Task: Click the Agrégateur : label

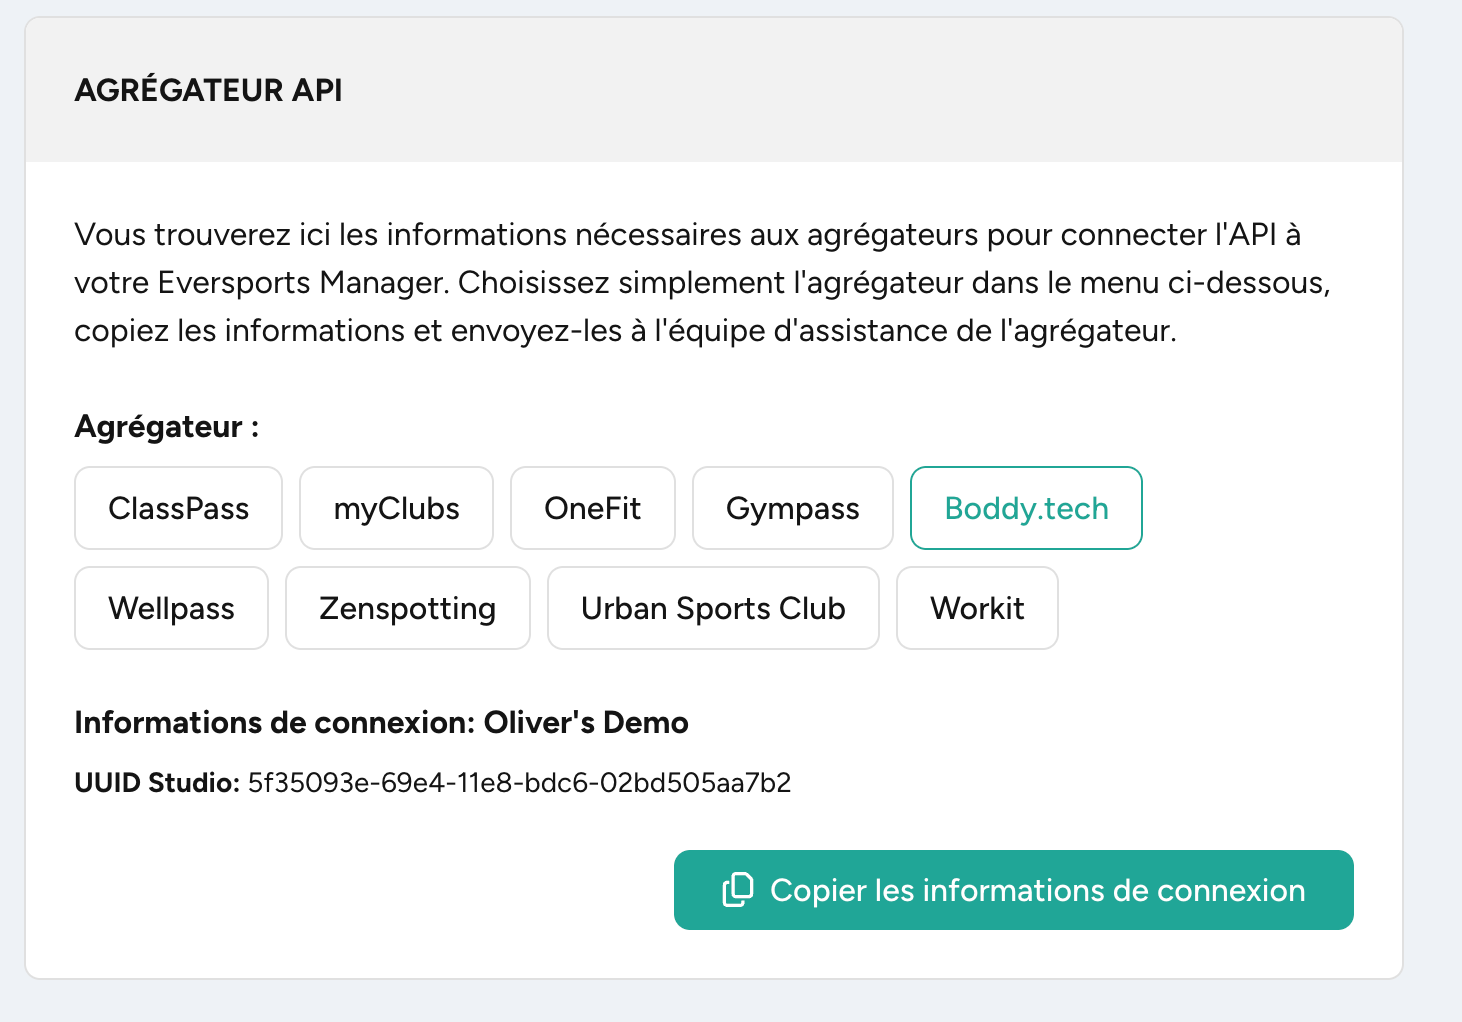Action: (x=167, y=427)
